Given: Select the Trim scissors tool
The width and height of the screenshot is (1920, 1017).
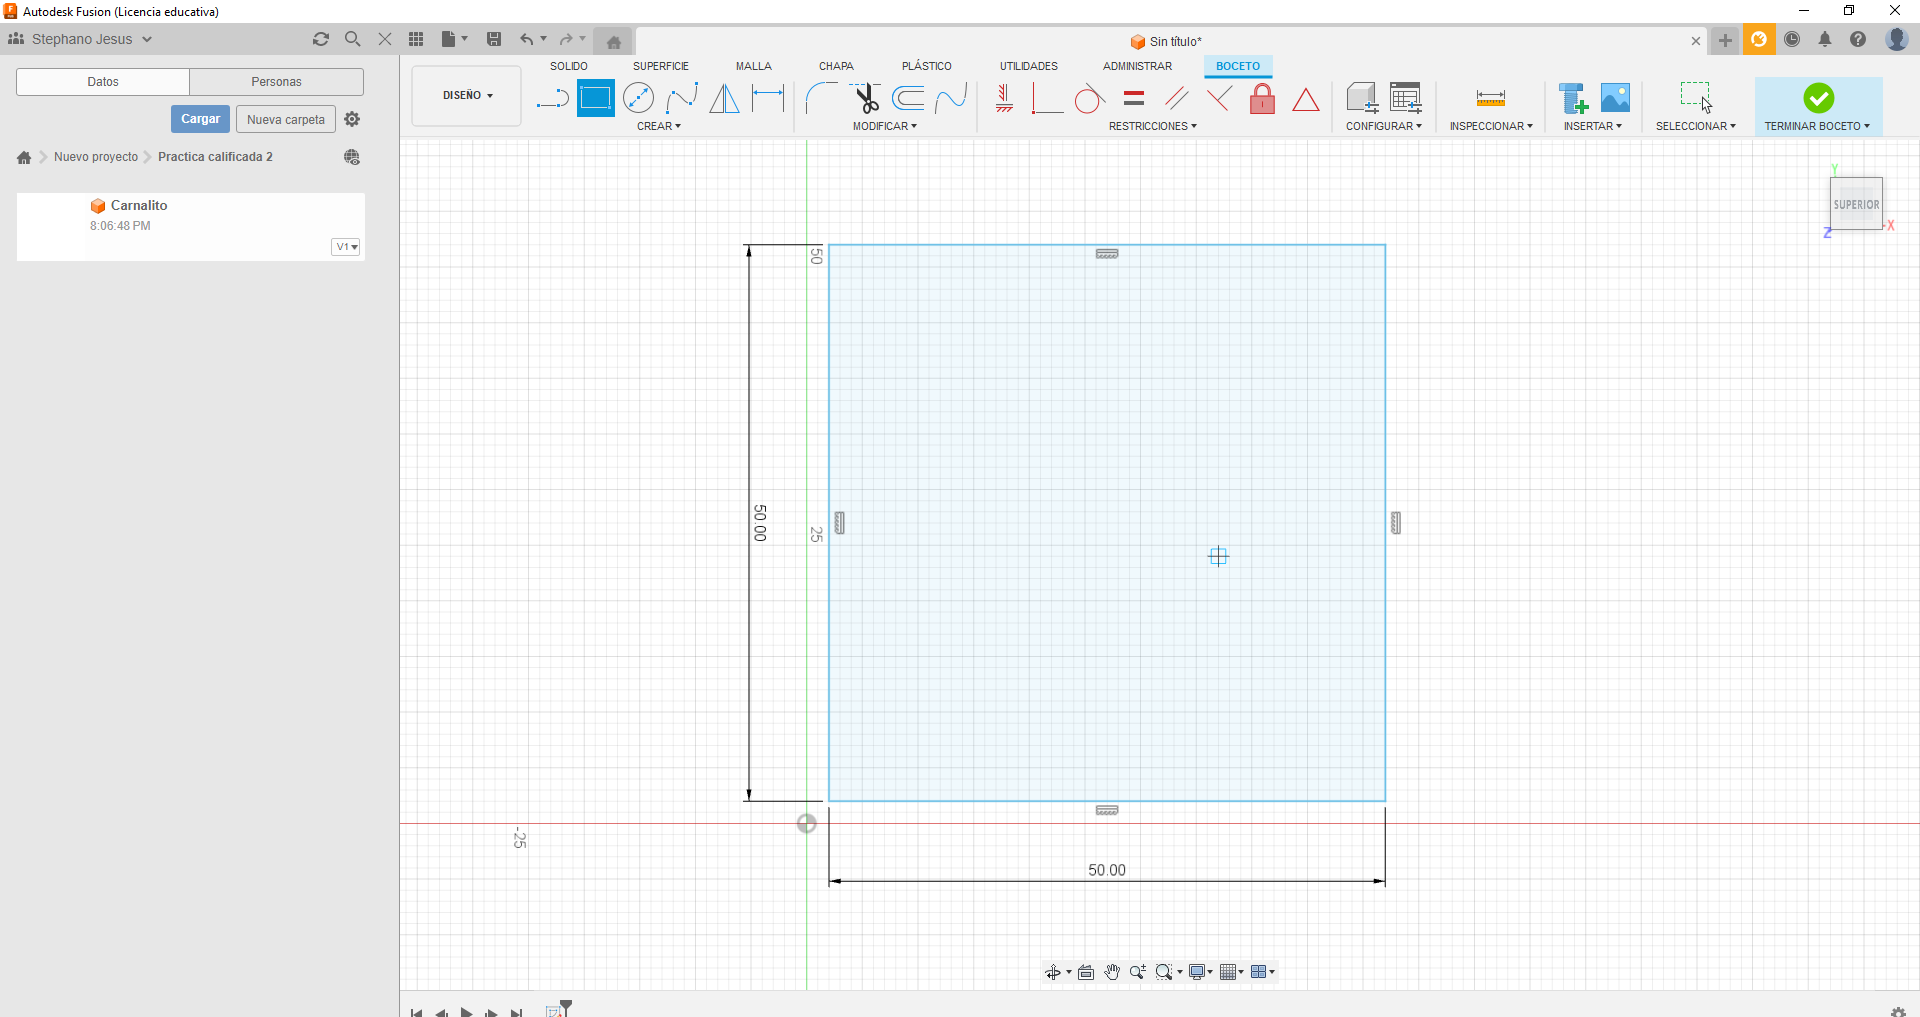Looking at the screenshot, I should tap(866, 98).
